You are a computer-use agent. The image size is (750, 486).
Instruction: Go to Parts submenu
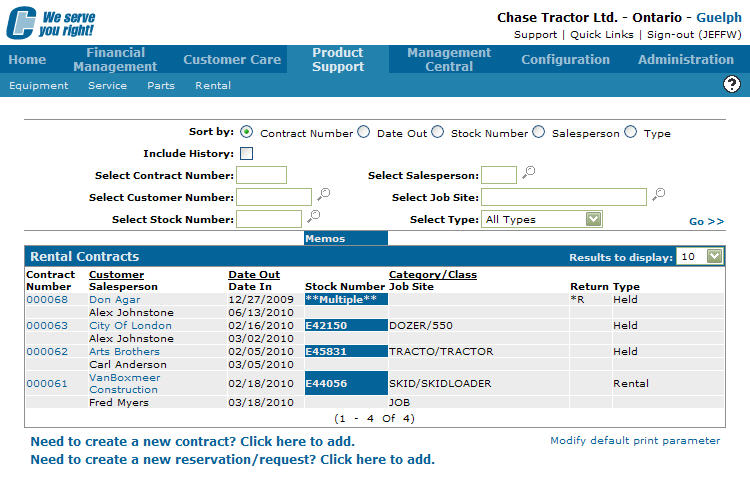(x=161, y=86)
